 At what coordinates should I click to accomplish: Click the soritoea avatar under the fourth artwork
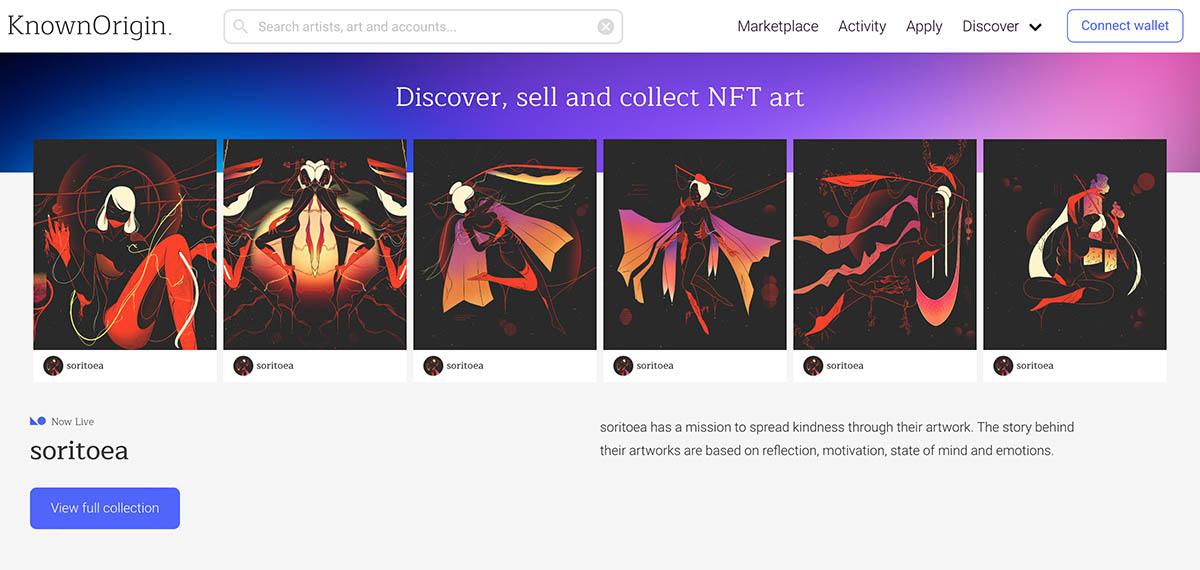tap(623, 366)
